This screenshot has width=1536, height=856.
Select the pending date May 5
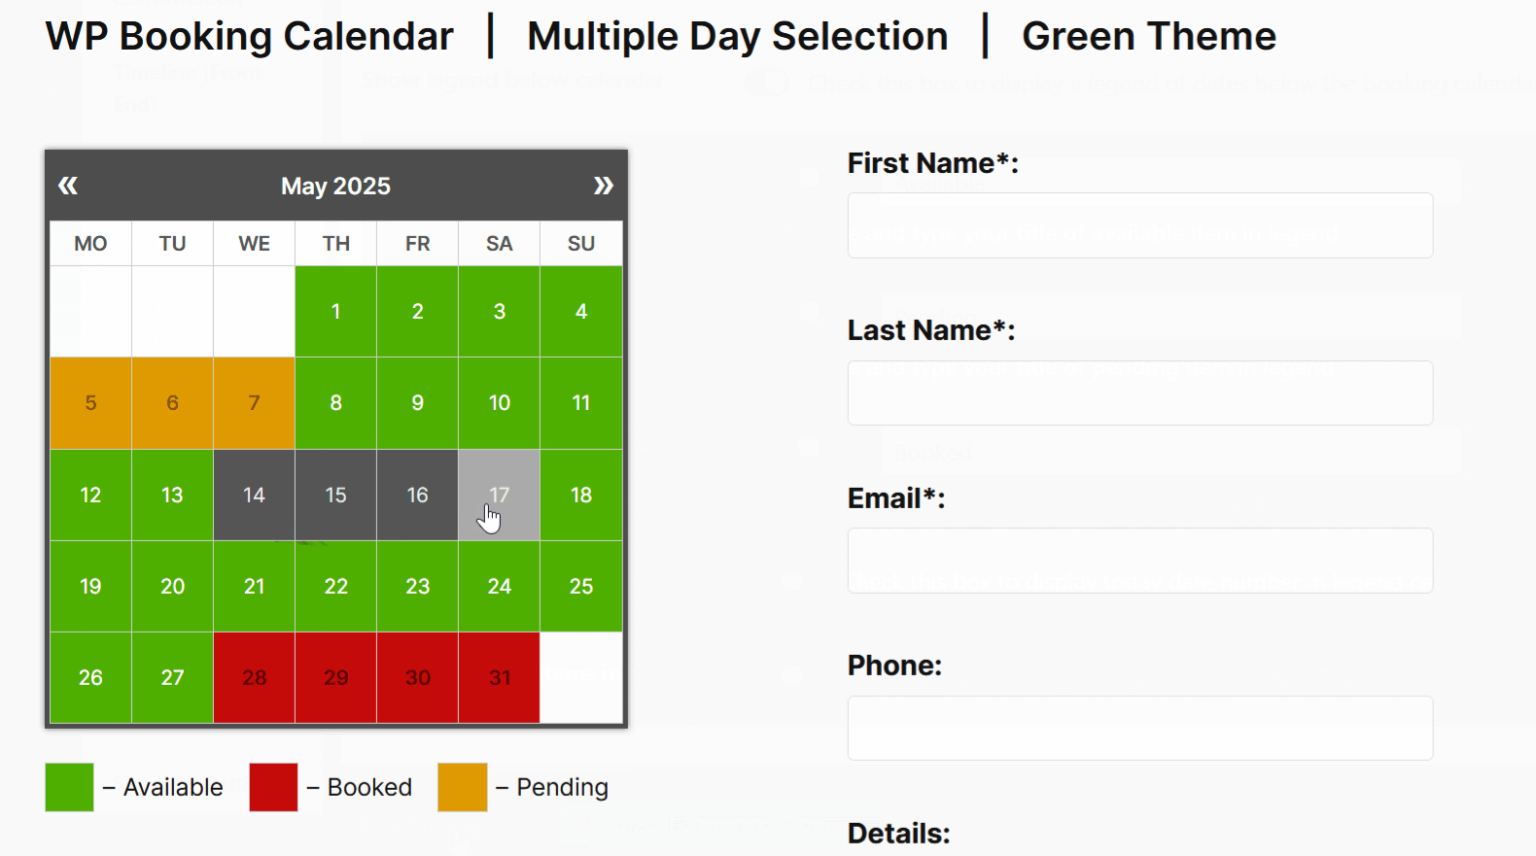pyautogui.click(x=90, y=402)
